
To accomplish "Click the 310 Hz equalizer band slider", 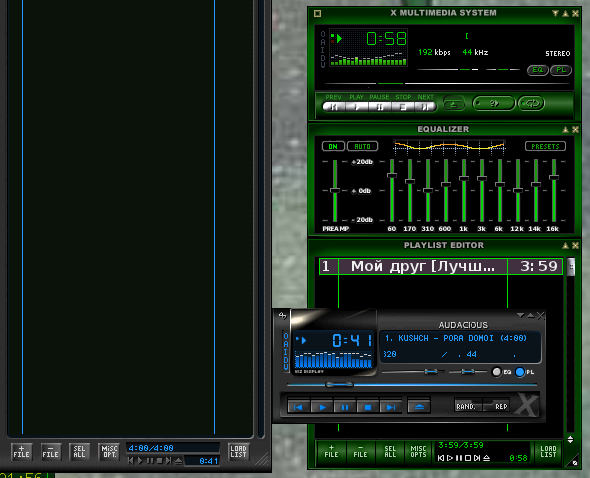I will 428,190.
